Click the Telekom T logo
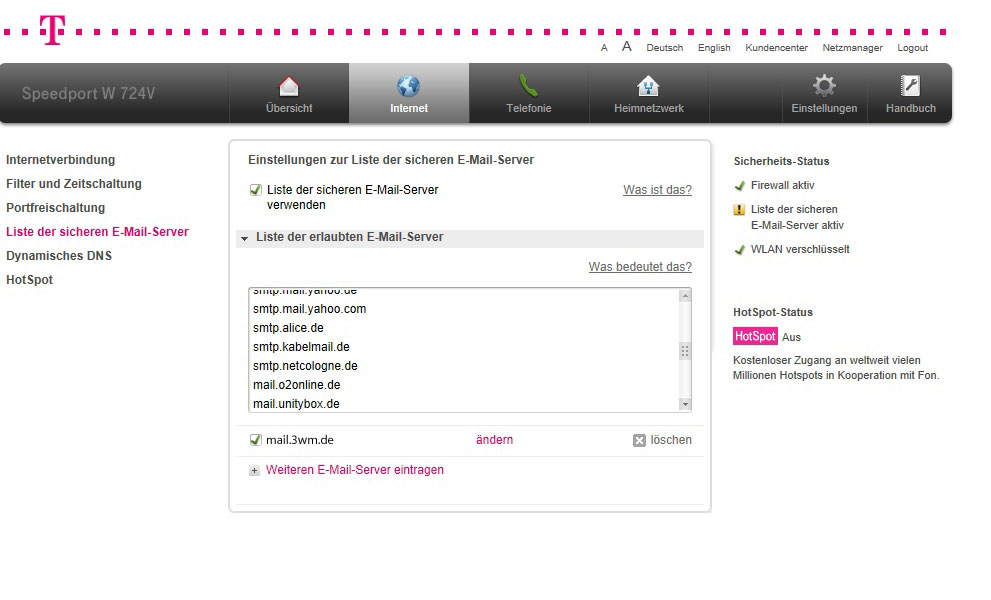Viewport: 991px width, 600px height. pyautogui.click(x=52, y=30)
